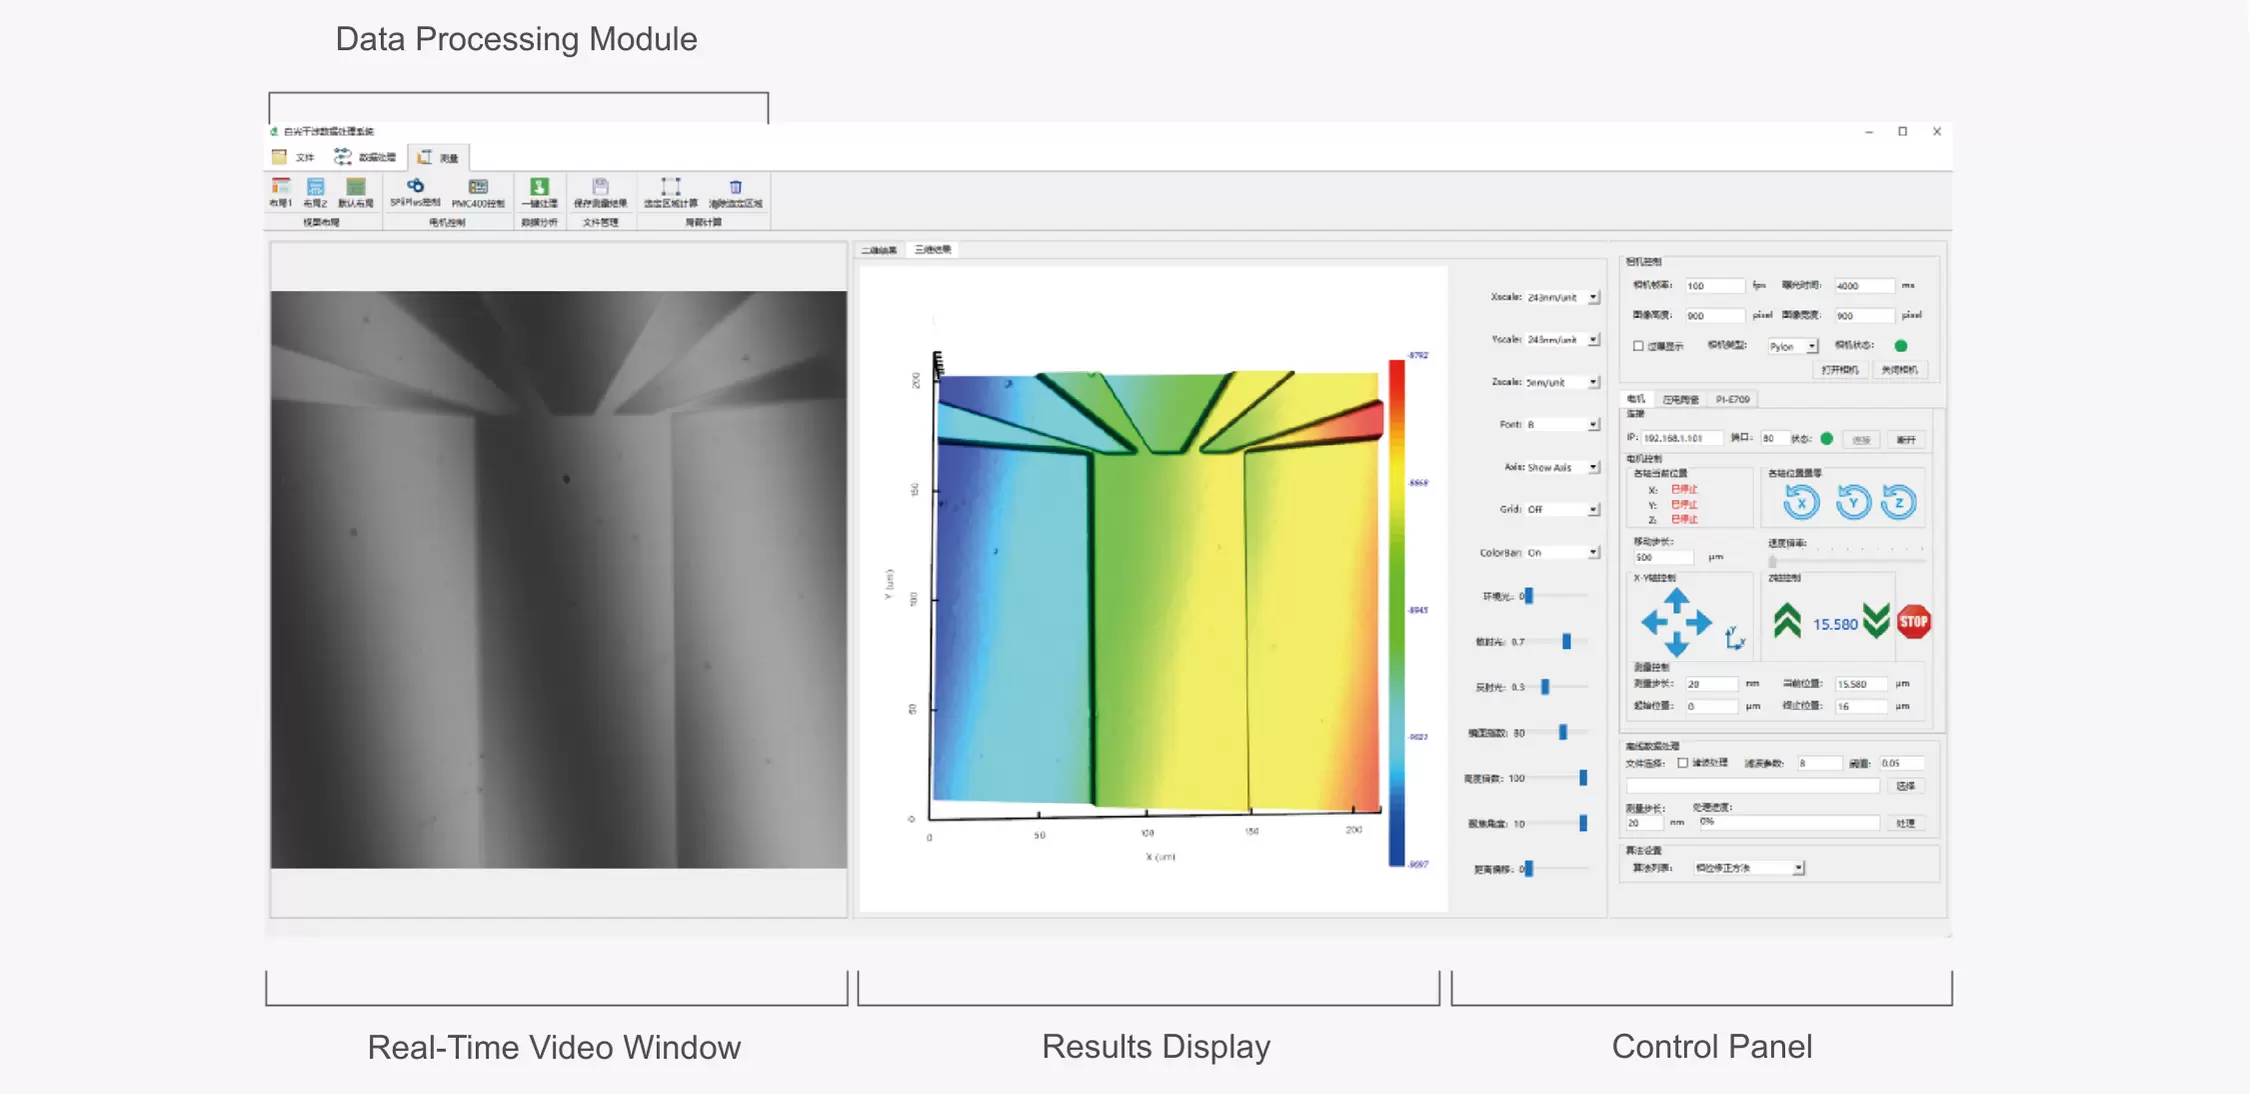
Task: Click the green one-key processing icon
Action: tap(539, 188)
